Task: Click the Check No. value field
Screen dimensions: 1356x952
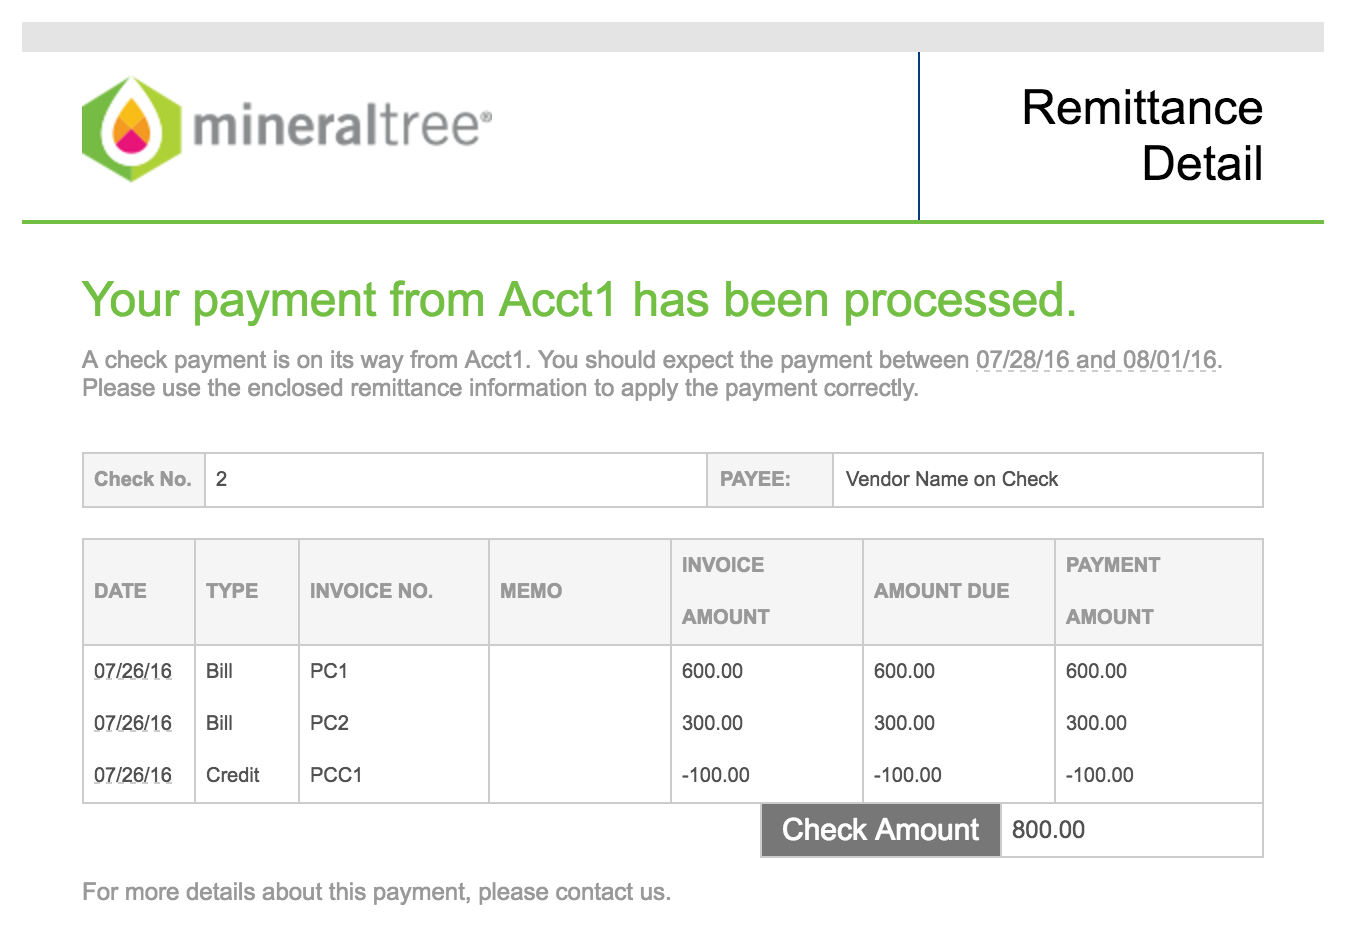Action: pyautogui.click(x=456, y=480)
